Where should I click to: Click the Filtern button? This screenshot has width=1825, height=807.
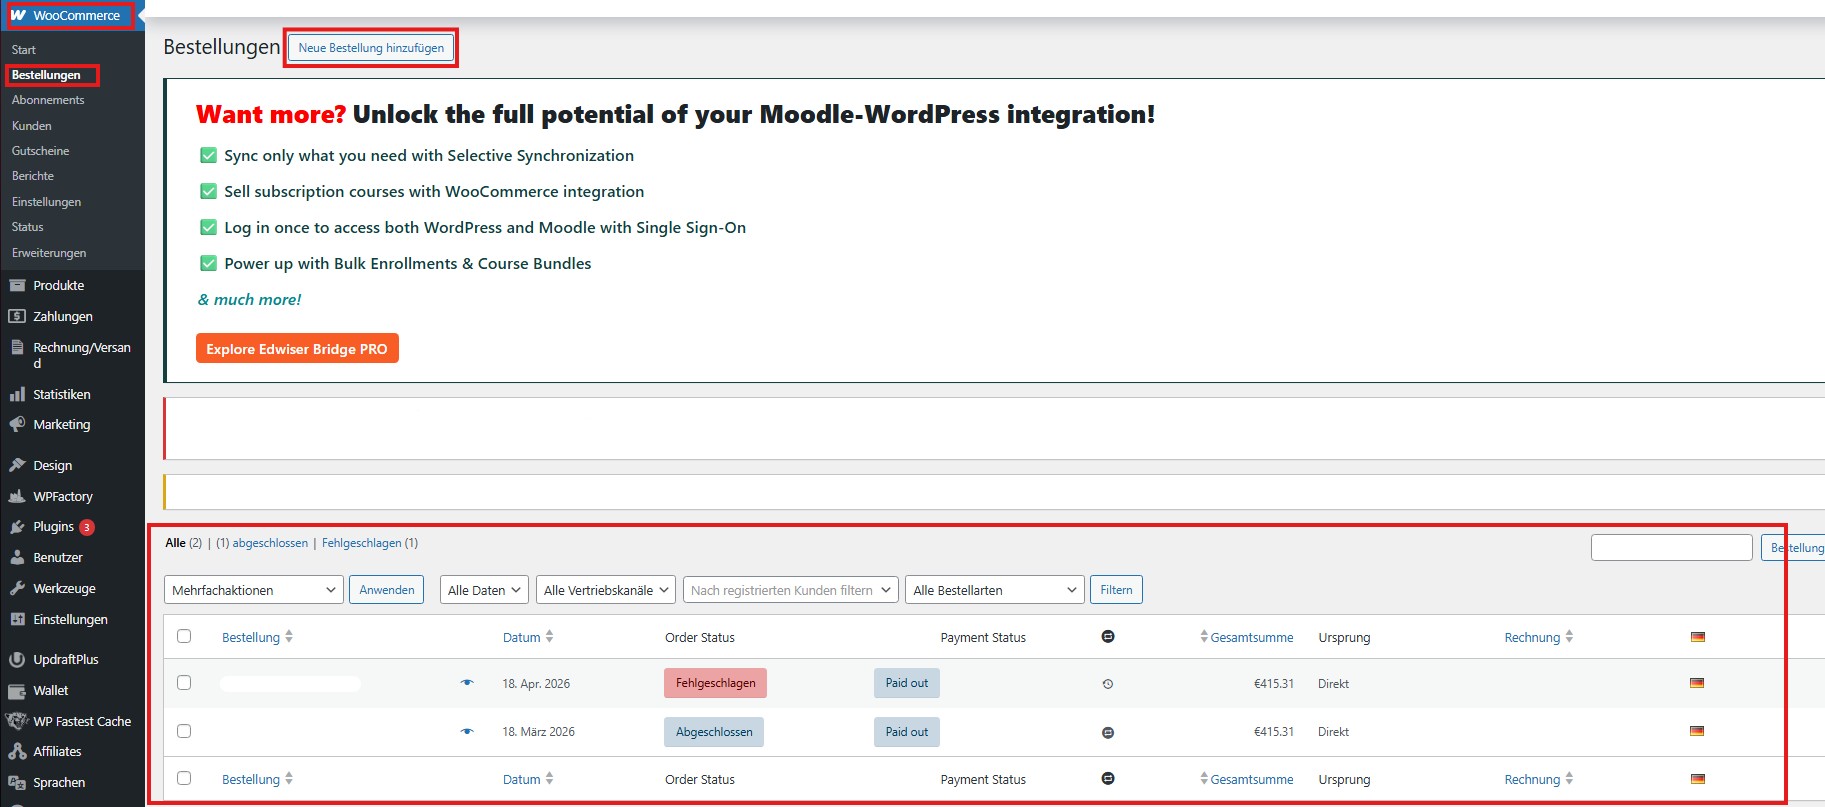click(x=1116, y=590)
